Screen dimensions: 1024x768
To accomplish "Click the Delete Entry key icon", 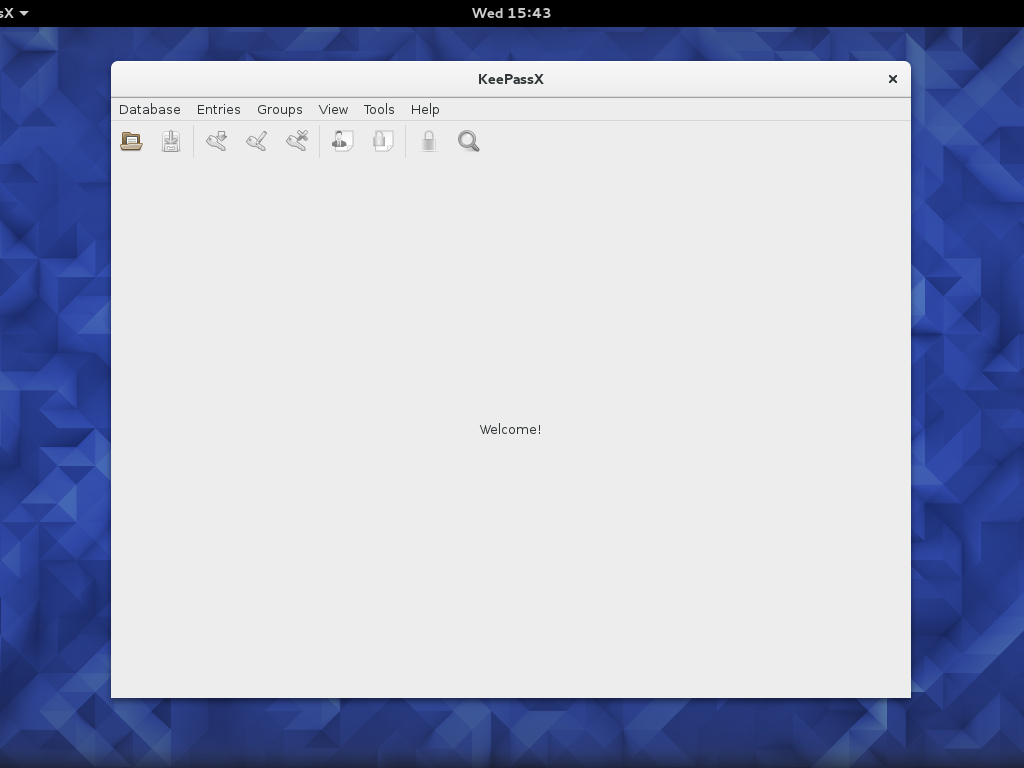I will 297,141.
